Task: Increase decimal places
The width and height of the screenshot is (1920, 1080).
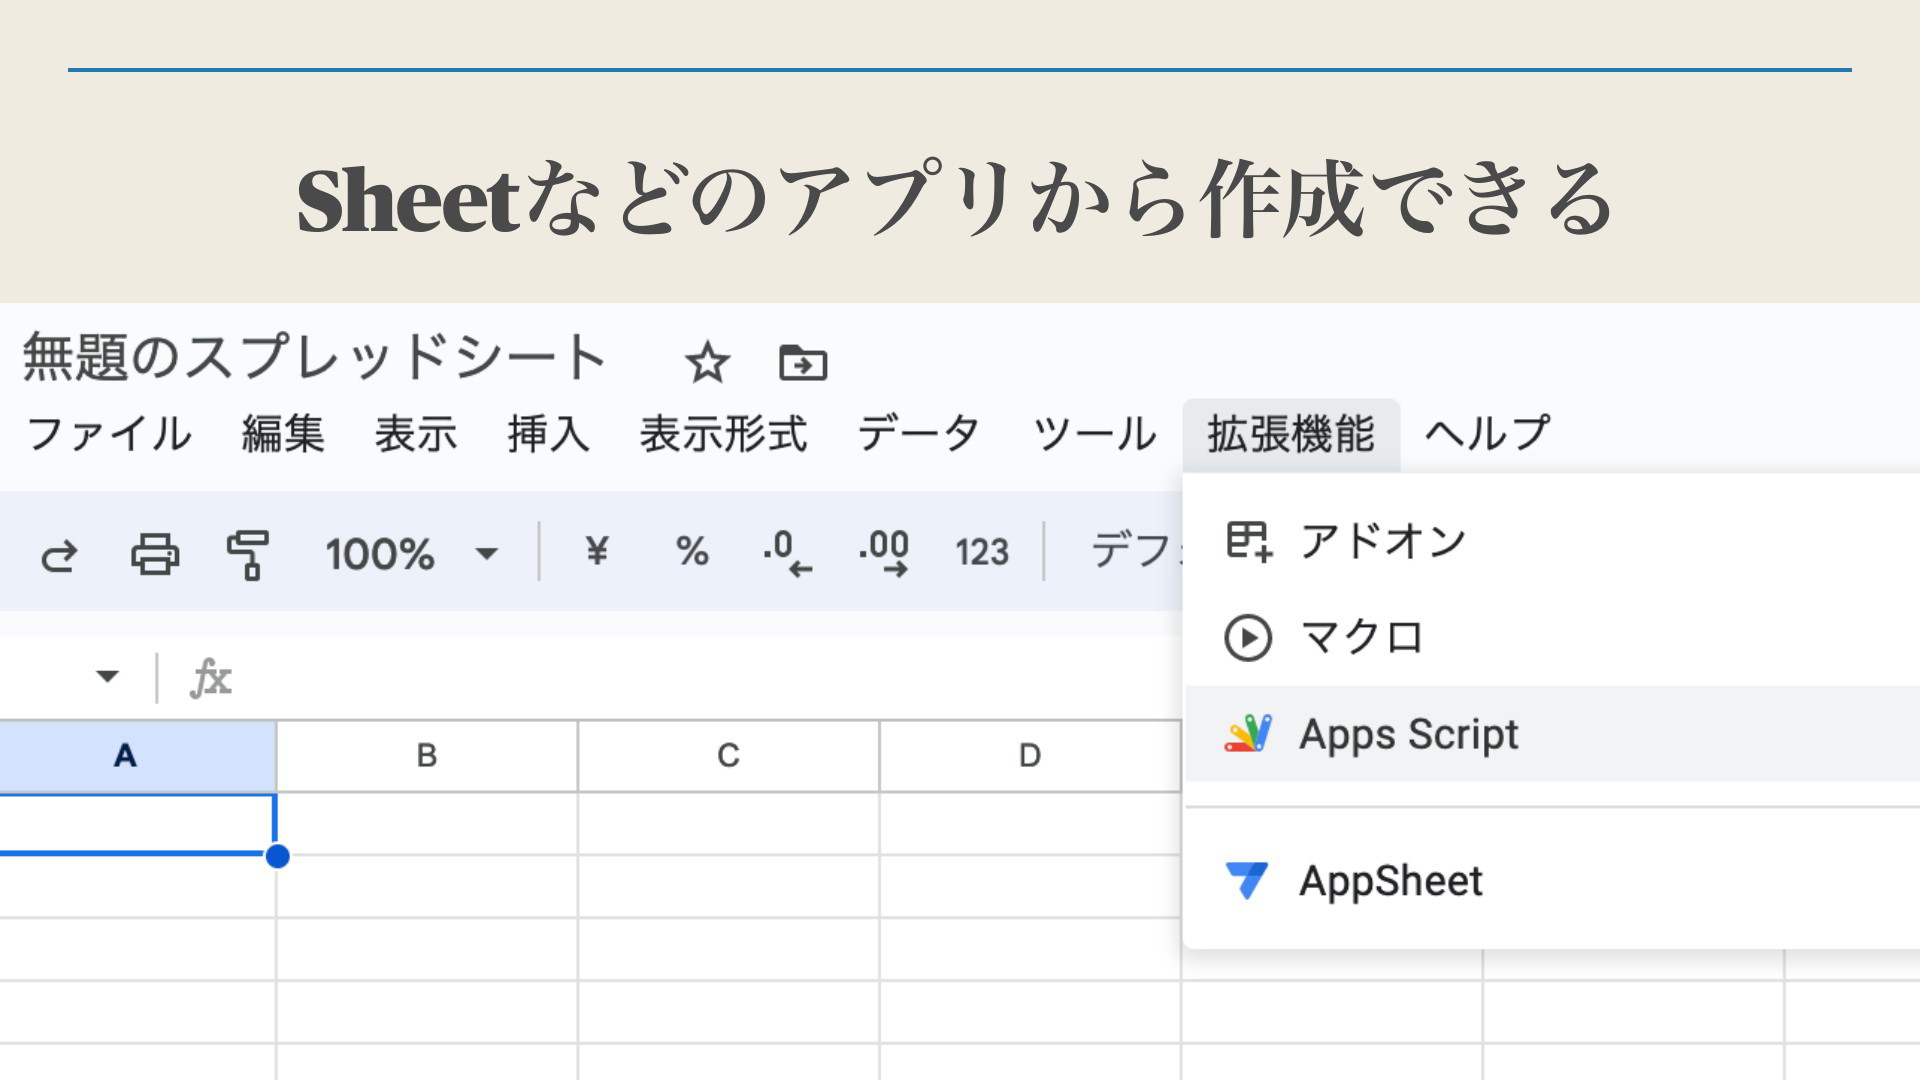Action: (x=884, y=553)
